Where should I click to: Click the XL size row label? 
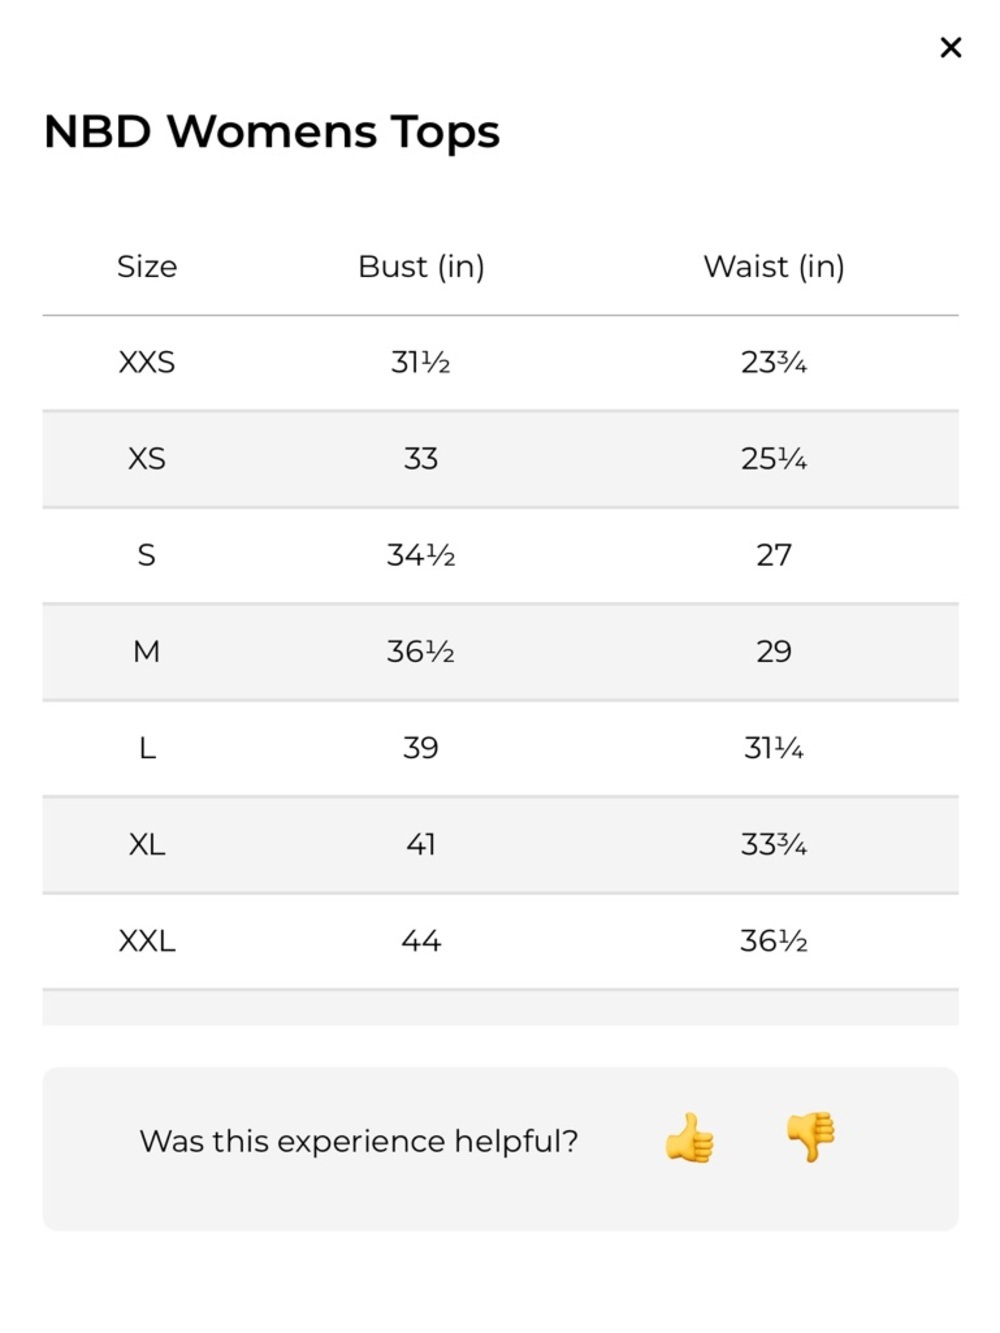[x=147, y=845]
